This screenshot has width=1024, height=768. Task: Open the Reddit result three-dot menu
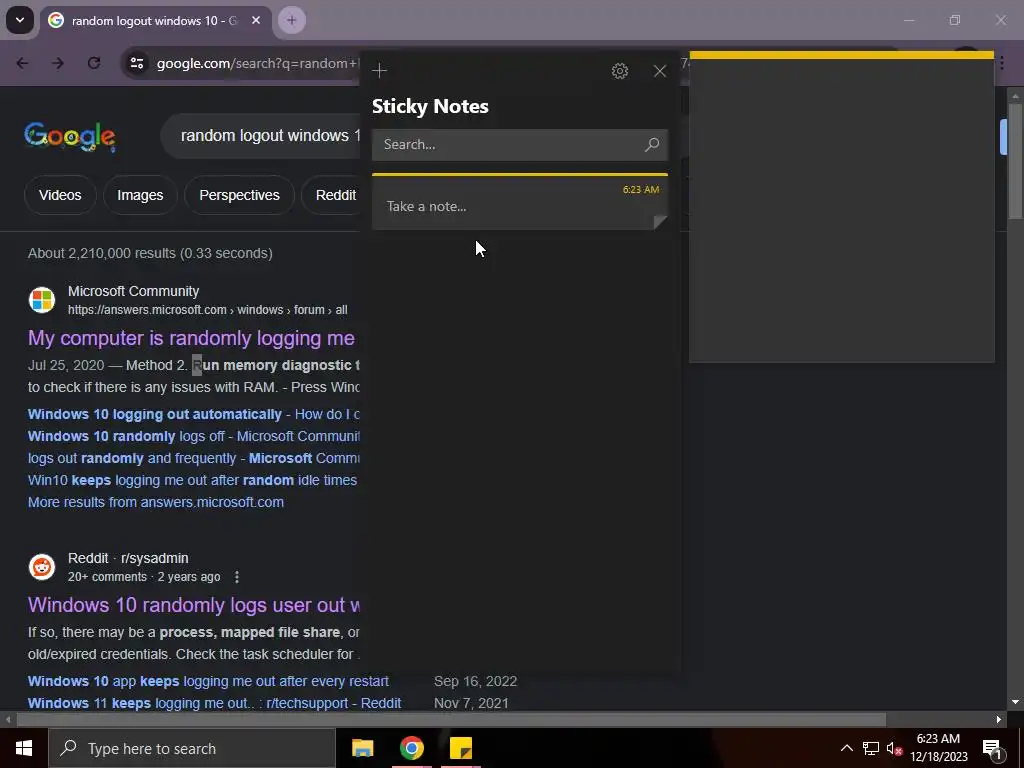237,577
